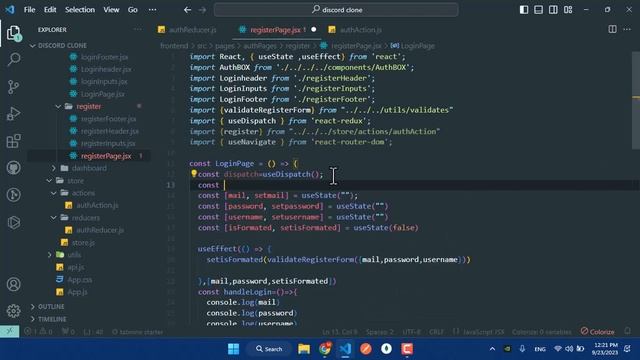Click the Colorize status bar button

pyautogui.click(x=598, y=331)
